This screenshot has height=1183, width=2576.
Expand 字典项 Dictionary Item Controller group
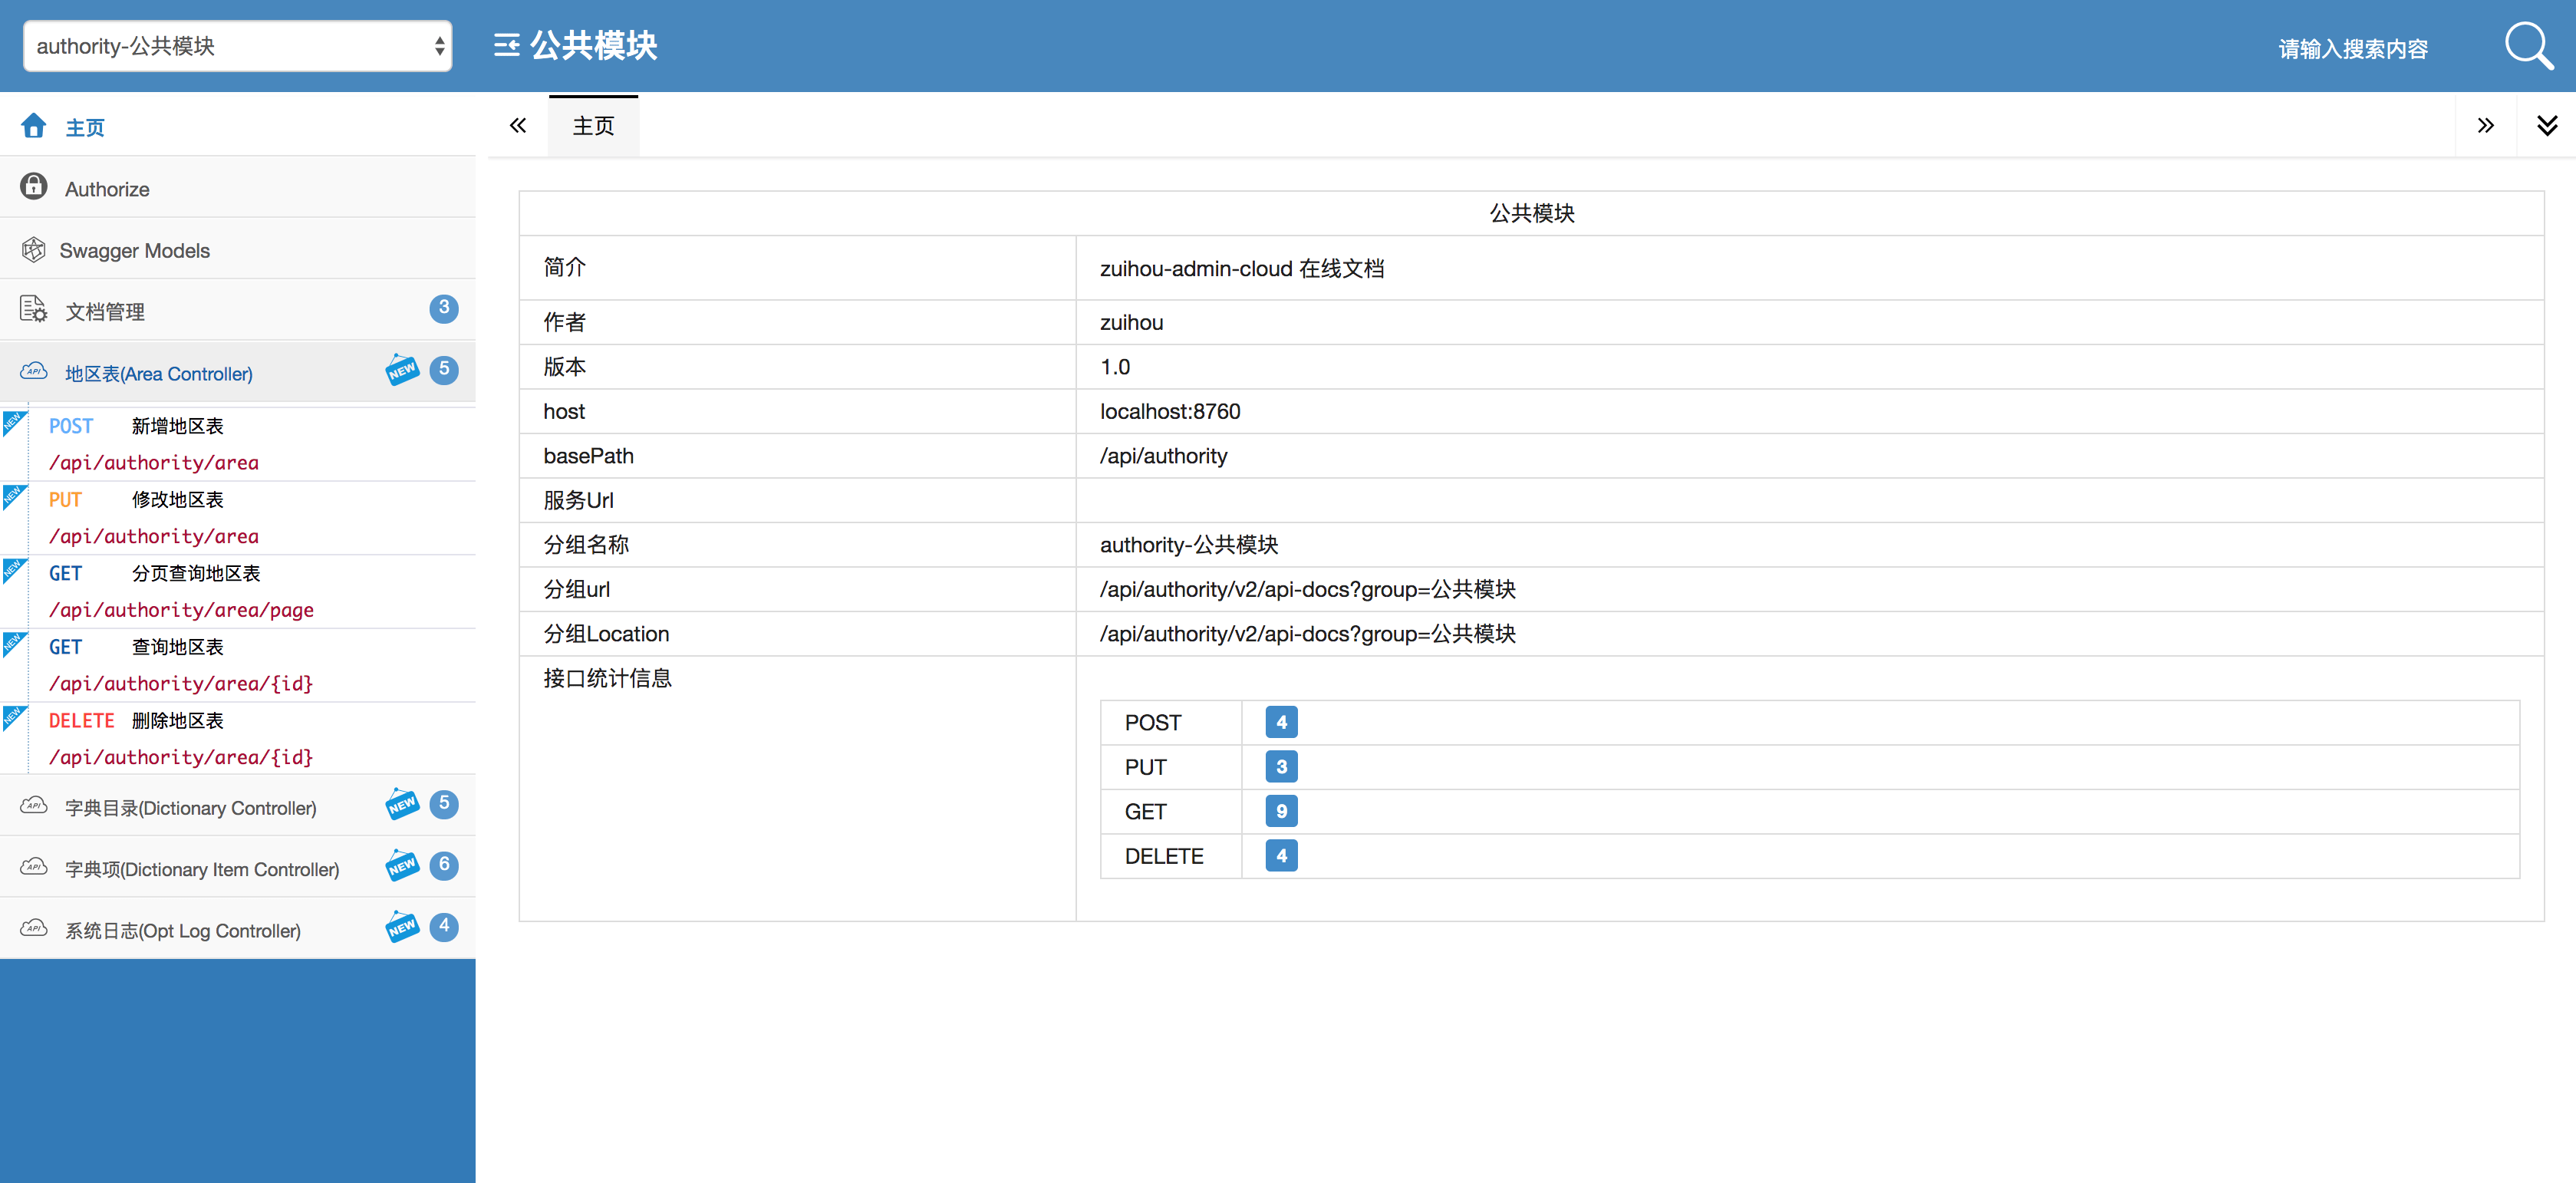(202, 869)
